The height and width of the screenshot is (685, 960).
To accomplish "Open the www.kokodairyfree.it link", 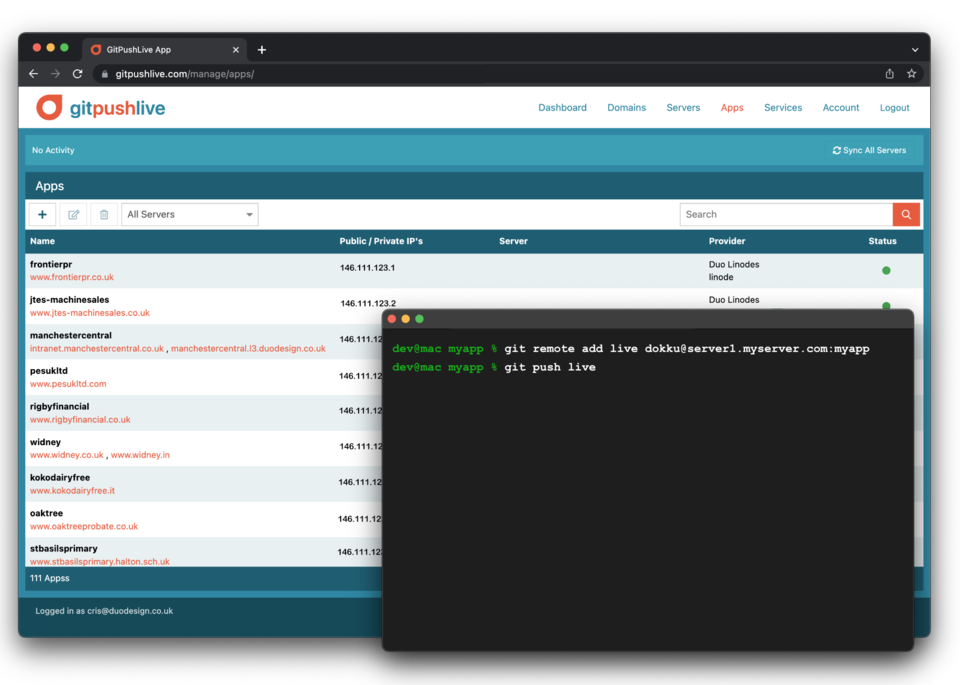I will point(72,490).
